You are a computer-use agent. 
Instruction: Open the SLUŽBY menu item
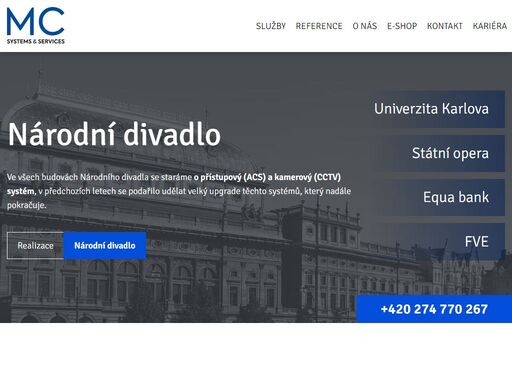point(271,26)
